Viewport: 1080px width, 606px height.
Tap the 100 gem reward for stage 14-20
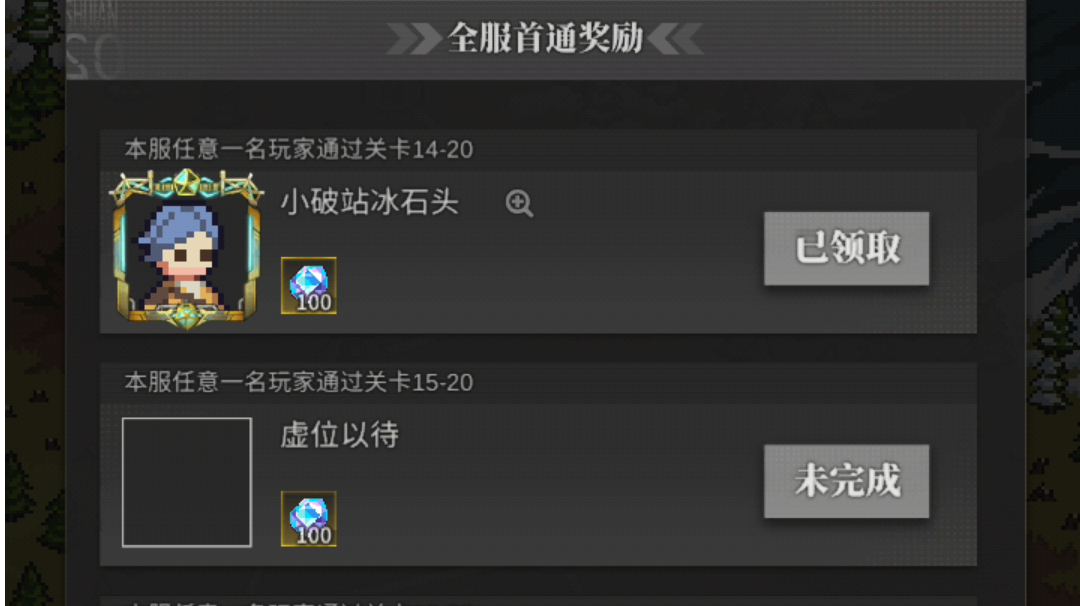309,285
